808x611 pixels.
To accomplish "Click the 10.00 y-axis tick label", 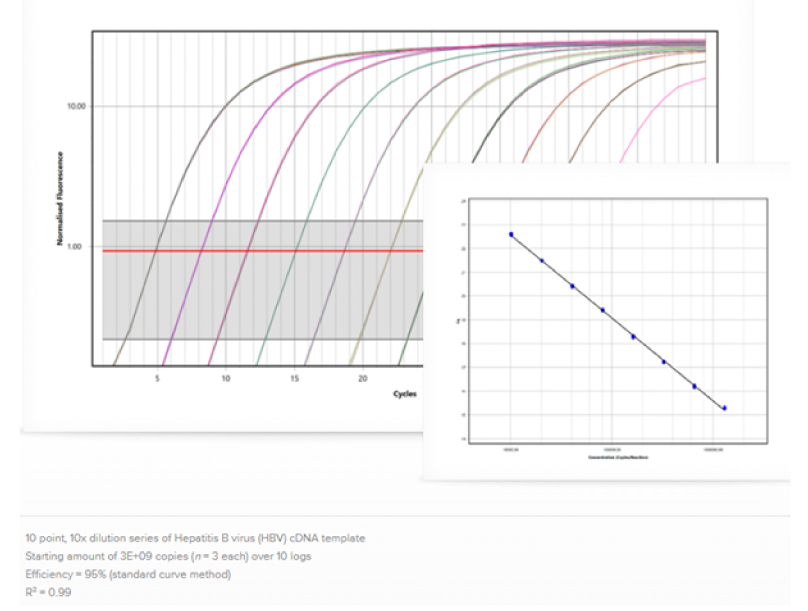I will tap(76, 106).
